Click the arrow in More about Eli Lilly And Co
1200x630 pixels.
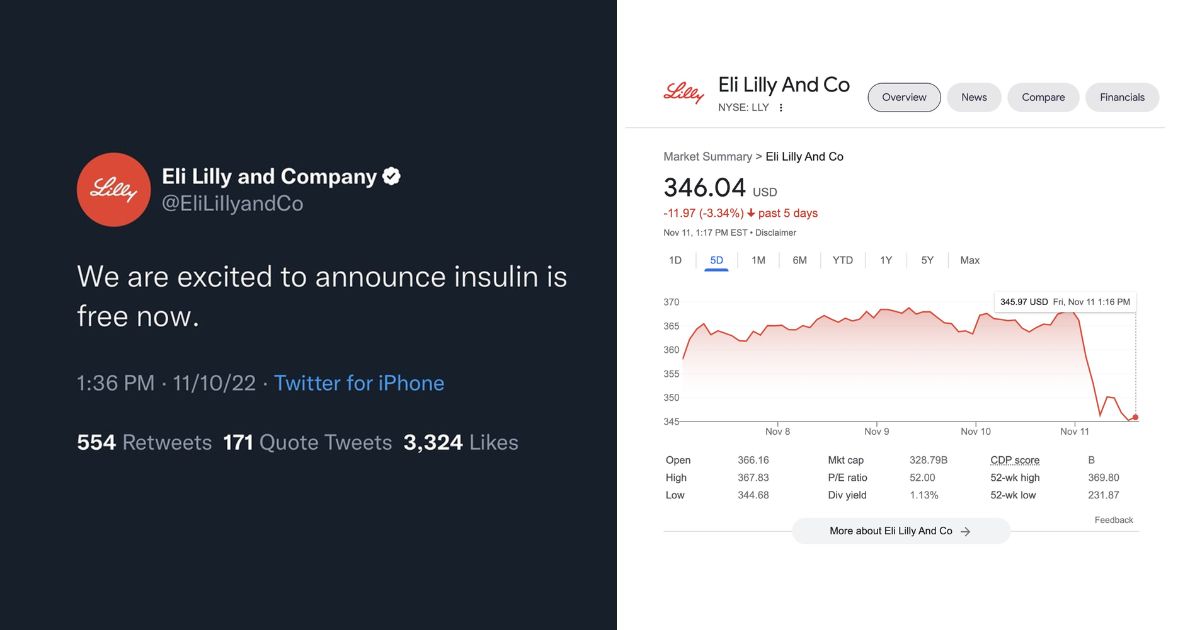coord(965,532)
